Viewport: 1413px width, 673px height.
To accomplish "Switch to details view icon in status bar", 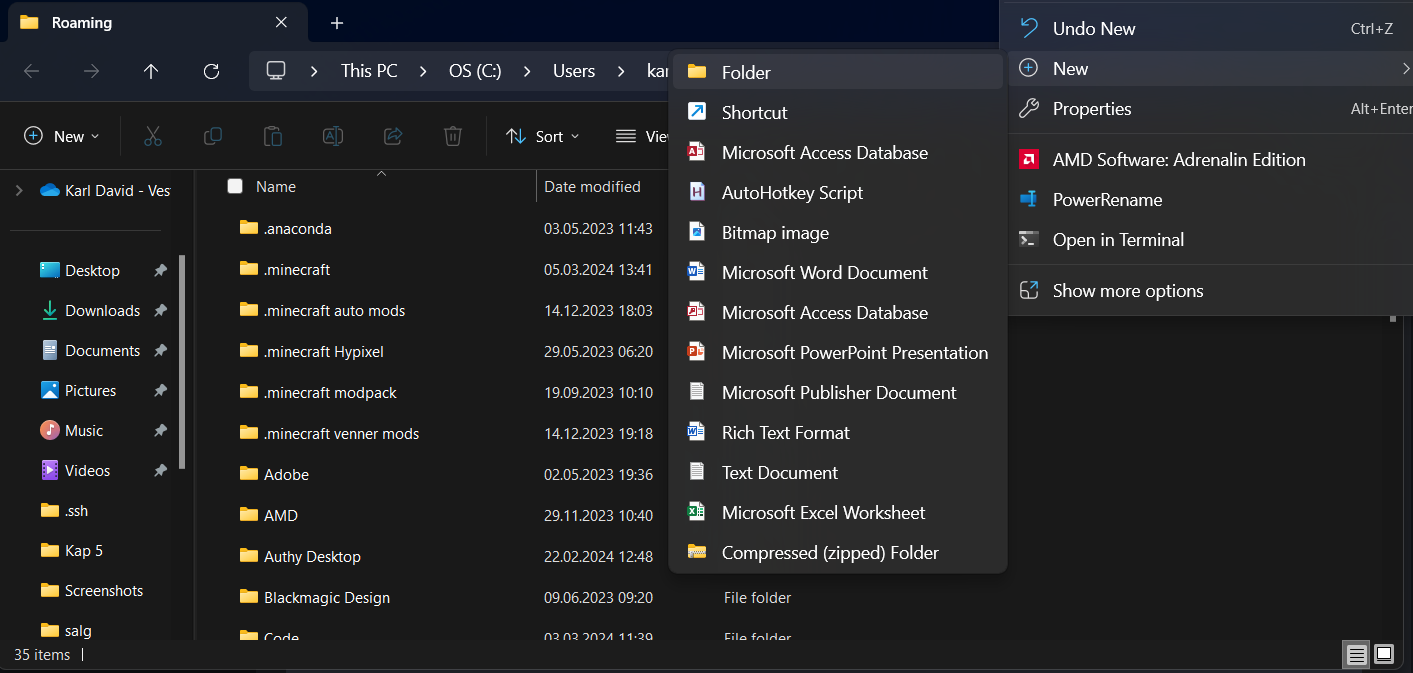I will [1356, 655].
